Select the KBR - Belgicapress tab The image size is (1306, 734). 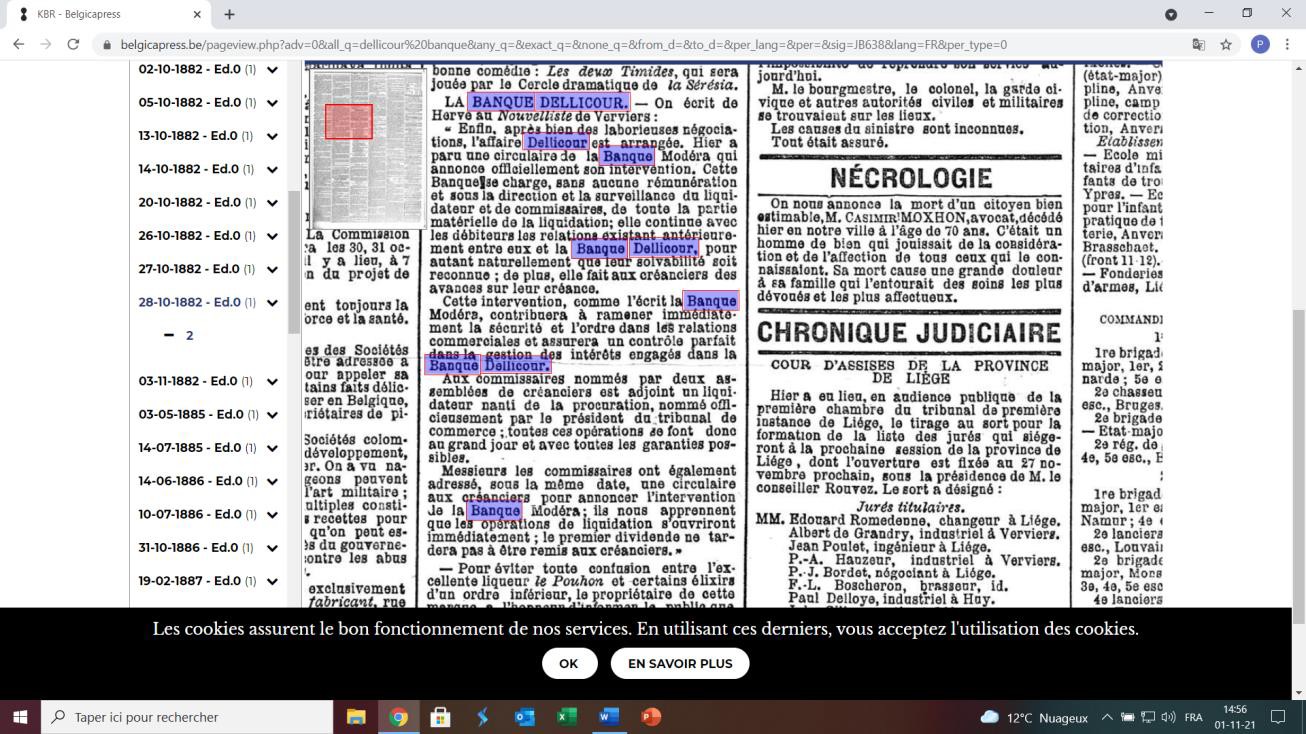[105, 14]
